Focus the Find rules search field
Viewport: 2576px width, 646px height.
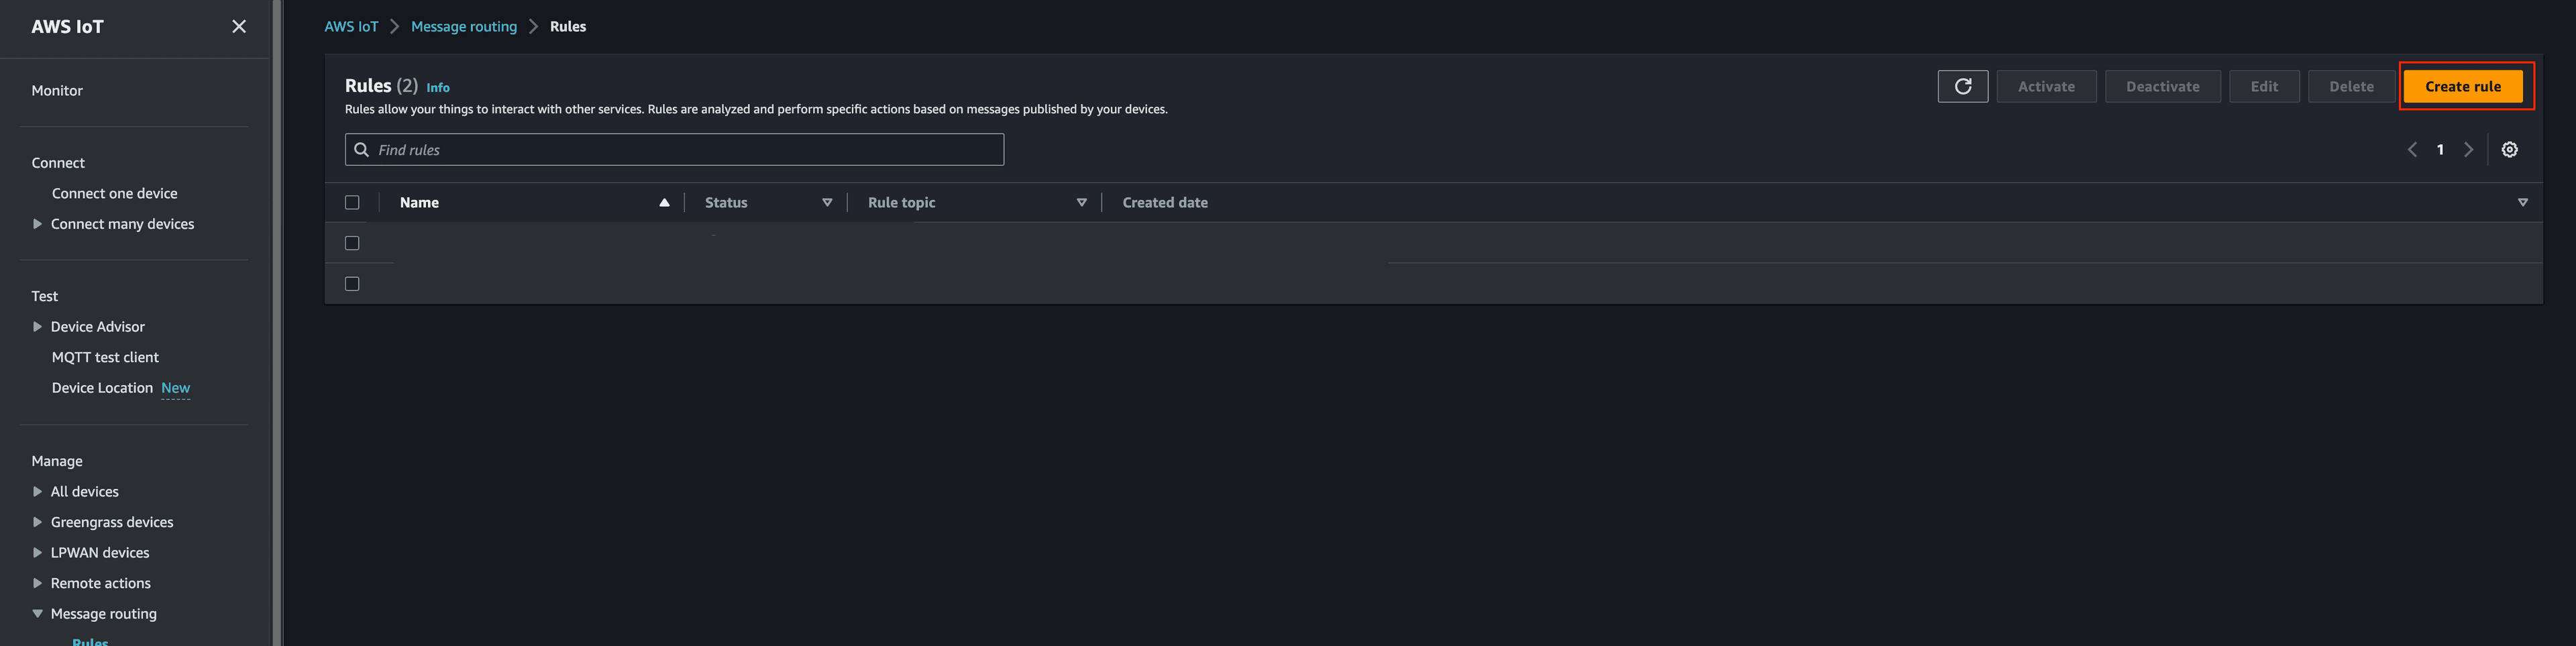pyautogui.click(x=674, y=150)
